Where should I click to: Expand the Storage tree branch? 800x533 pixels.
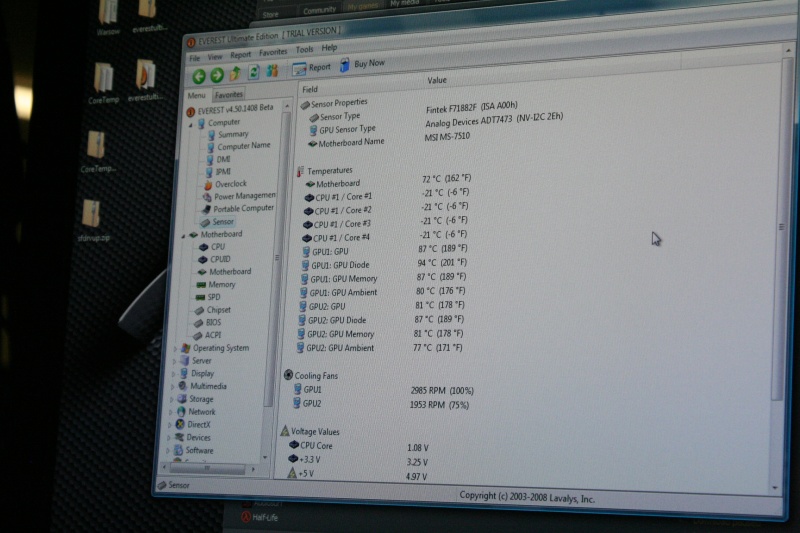point(170,400)
